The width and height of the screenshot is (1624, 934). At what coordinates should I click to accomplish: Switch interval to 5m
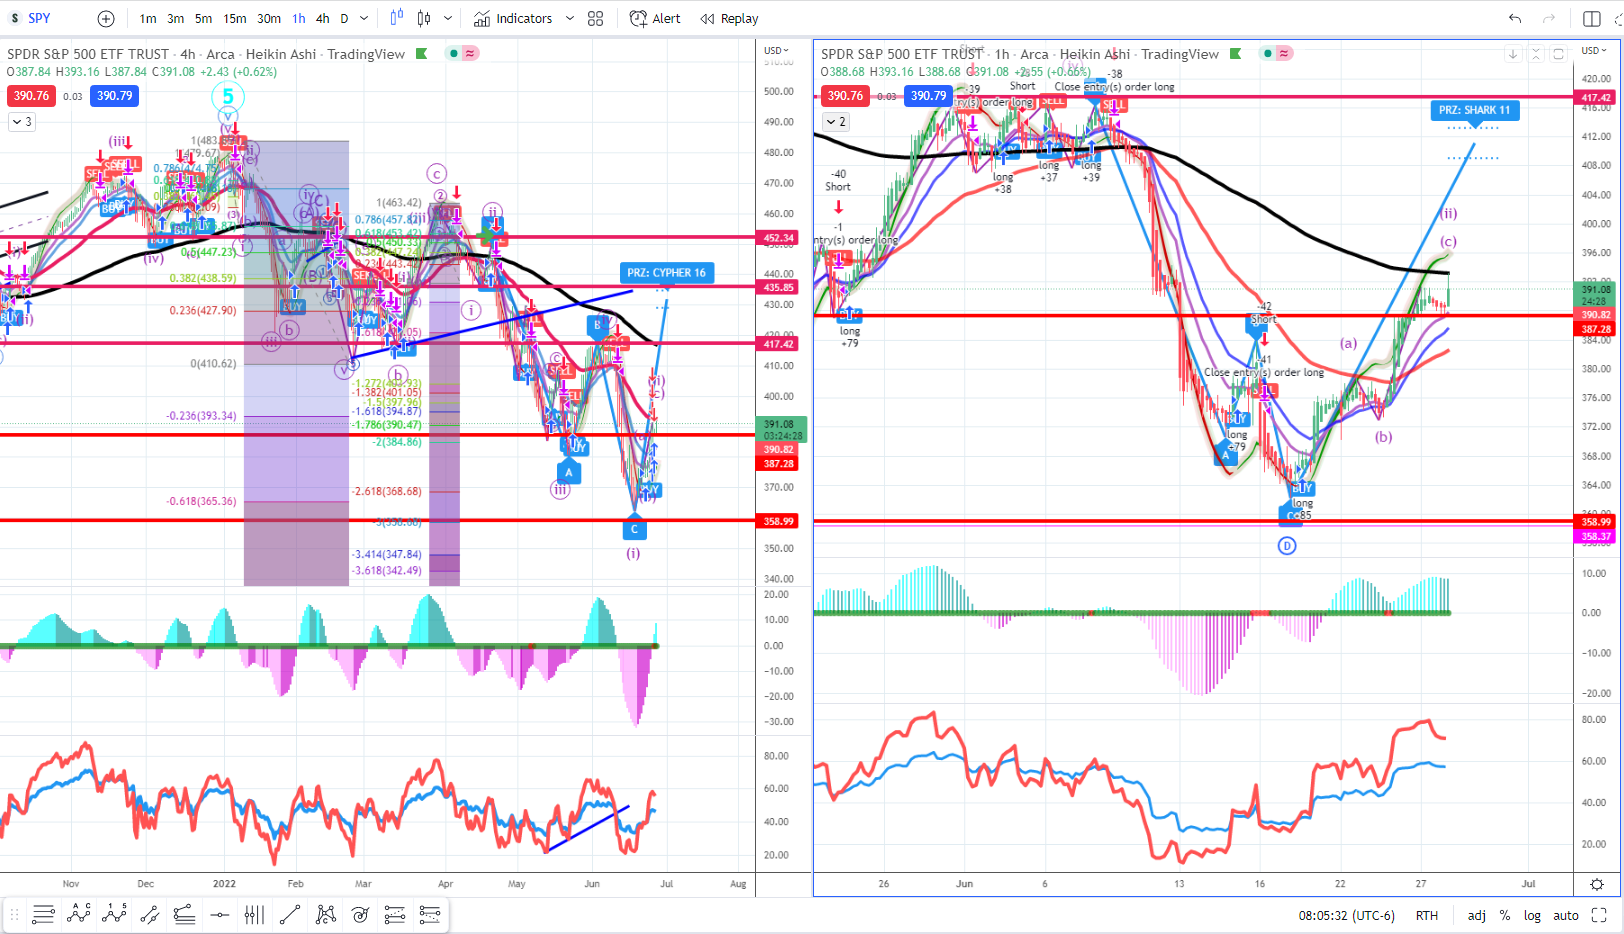[x=203, y=18]
